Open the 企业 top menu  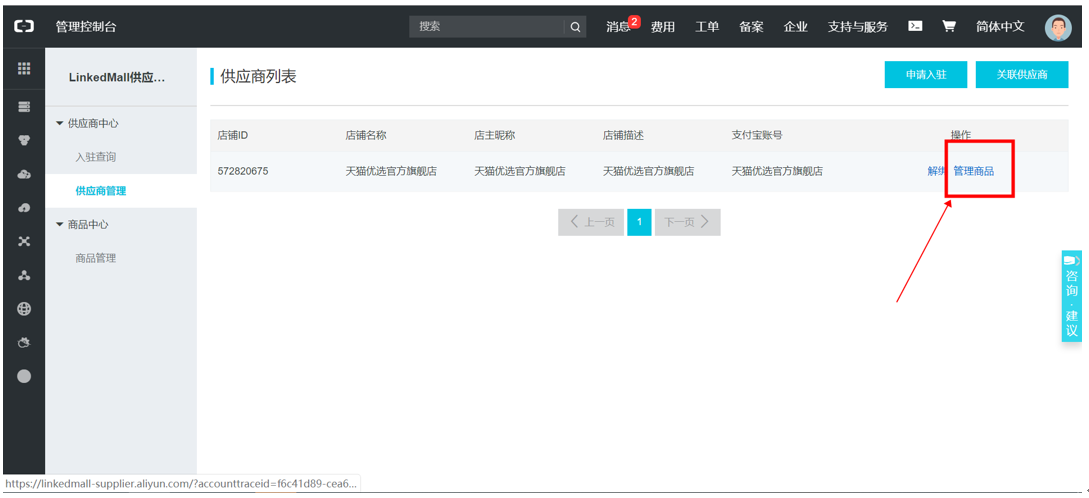(796, 27)
